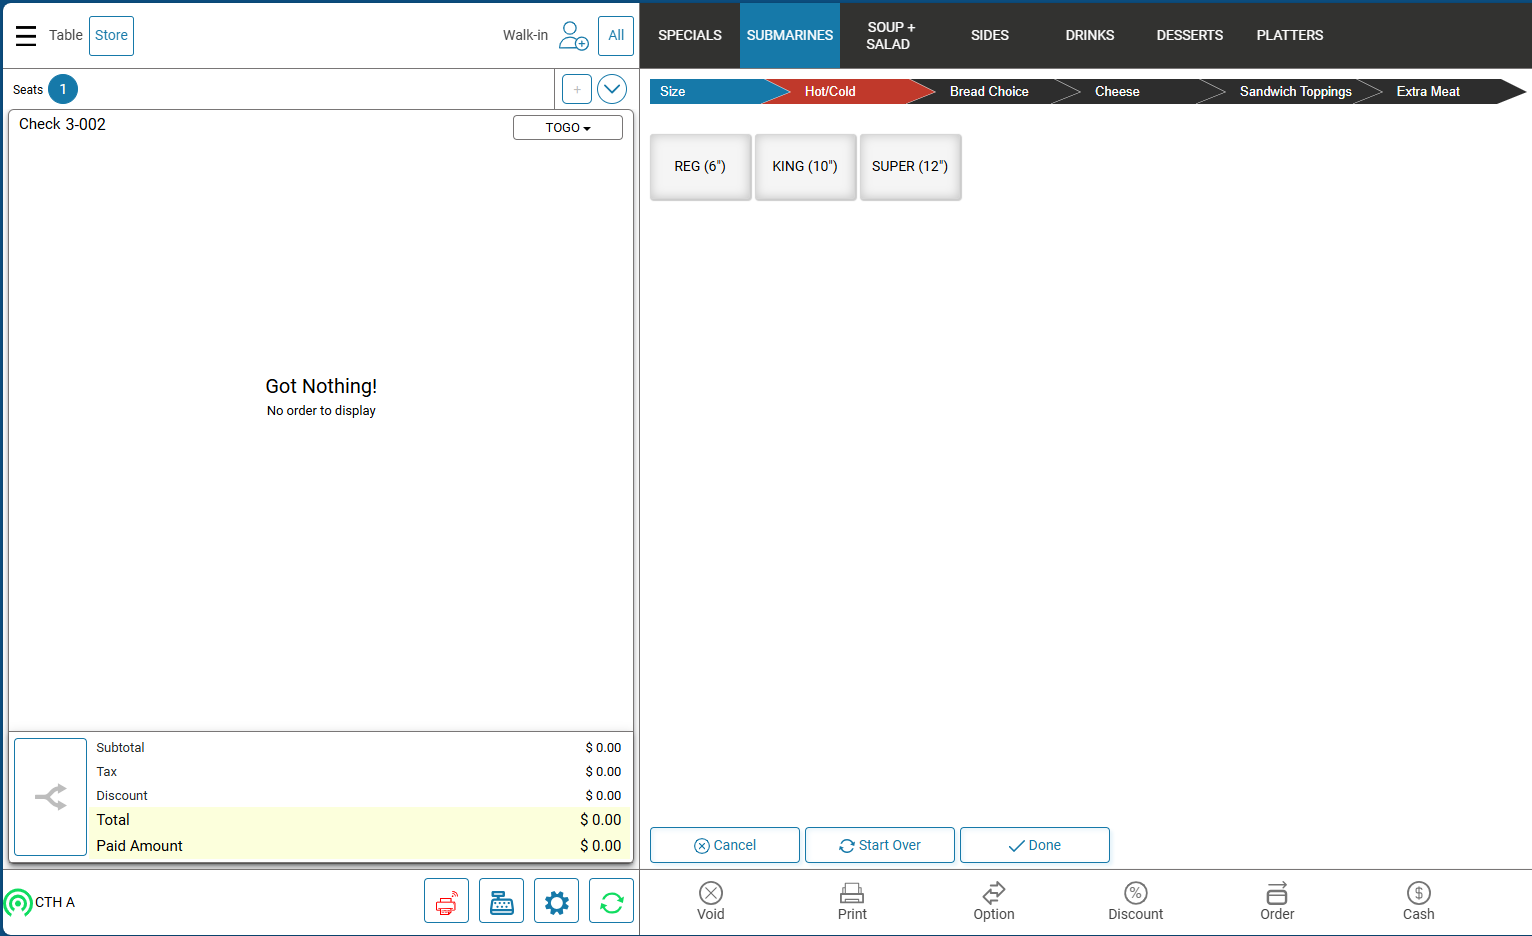
Task: Toggle the Store button
Action: [x=111, y=36]
